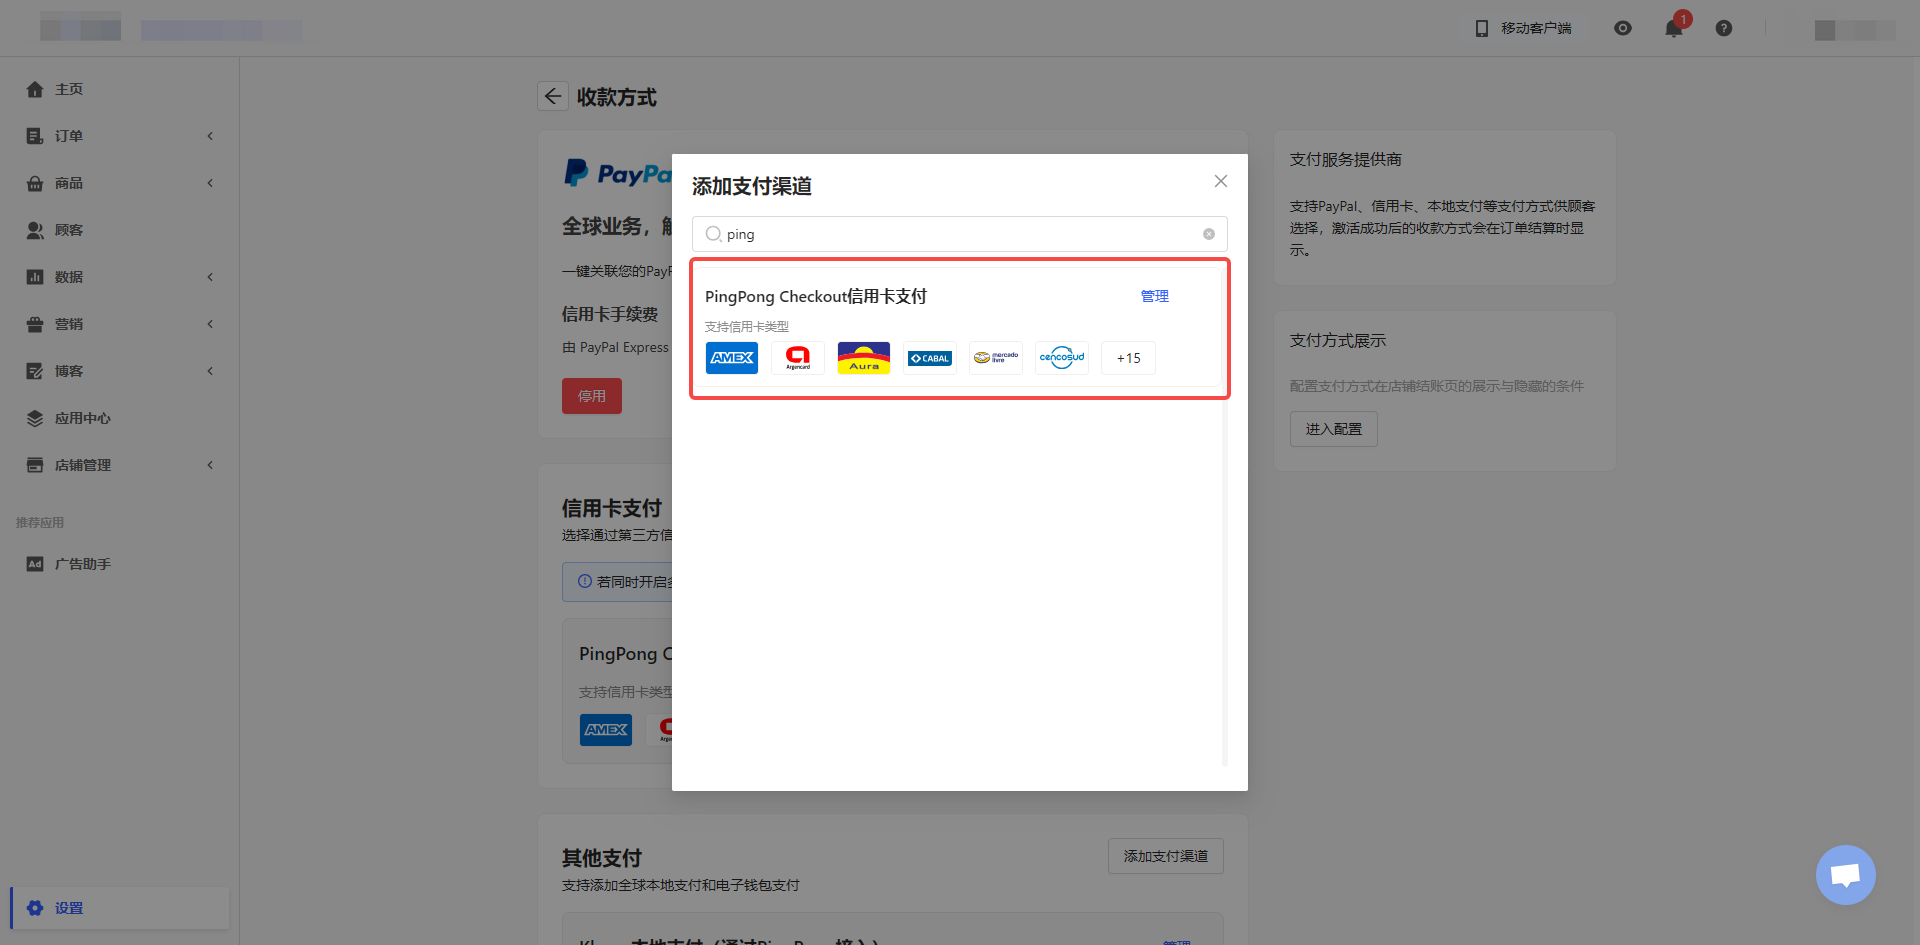1920x945 pixels.
Task: Click the 进入配置 button
Action: 1334,429
